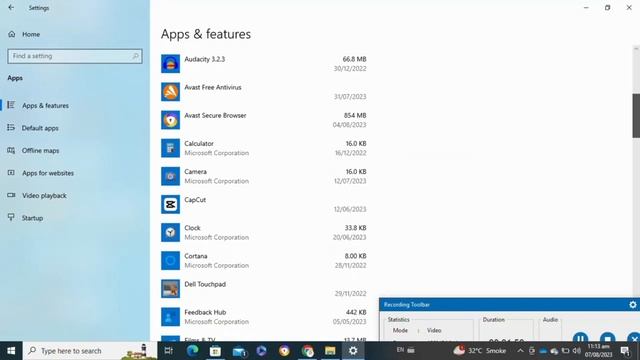Go back using the Settings back arrow

point(11,8)
